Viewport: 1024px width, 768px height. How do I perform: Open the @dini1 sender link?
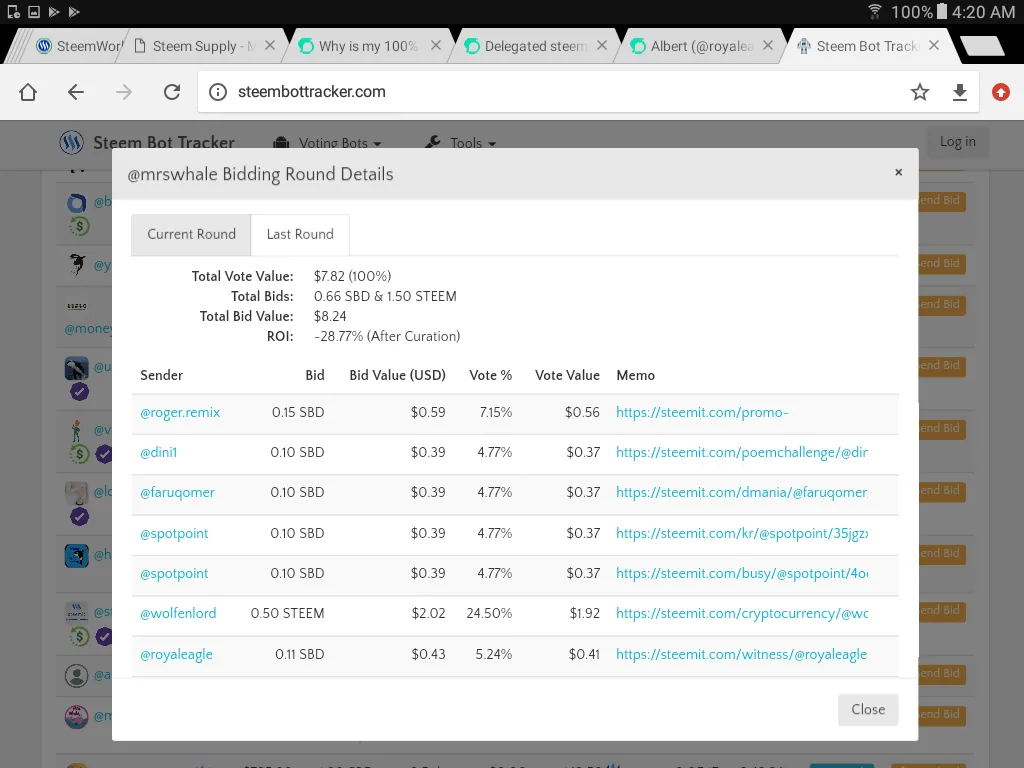tap(159, 453)
